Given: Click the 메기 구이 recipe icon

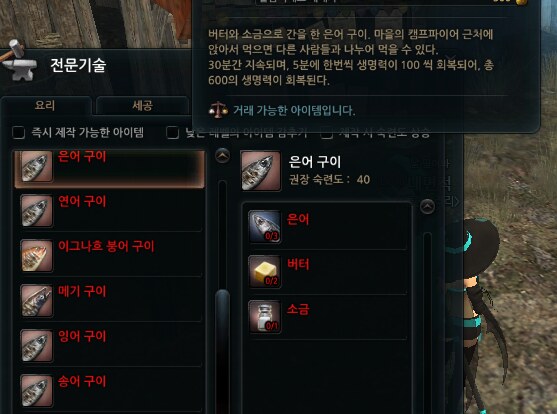Looking at the screenshot, I should tap(36, 301).
